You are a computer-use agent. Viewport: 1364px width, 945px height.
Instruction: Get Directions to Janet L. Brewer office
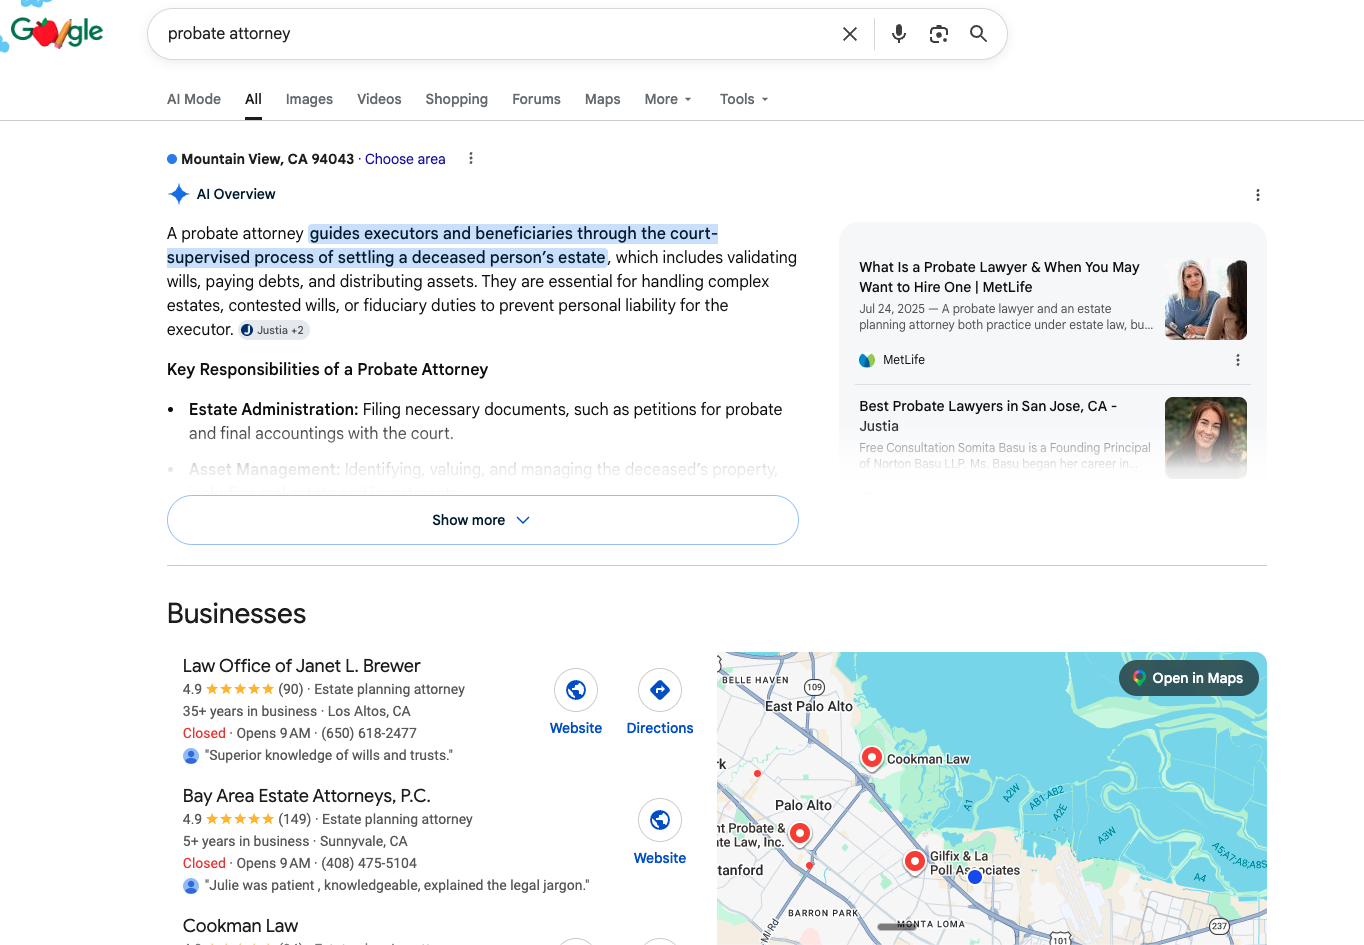pos(660,690)
